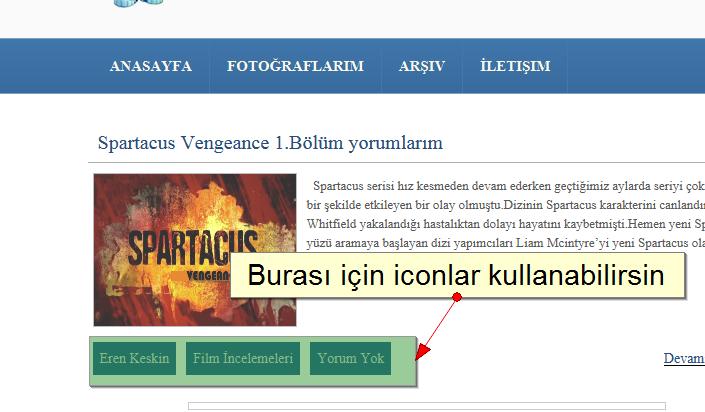Open the ARŞIV menu item
The width and height of the screenshot is (705, 412).
[422, 67]
